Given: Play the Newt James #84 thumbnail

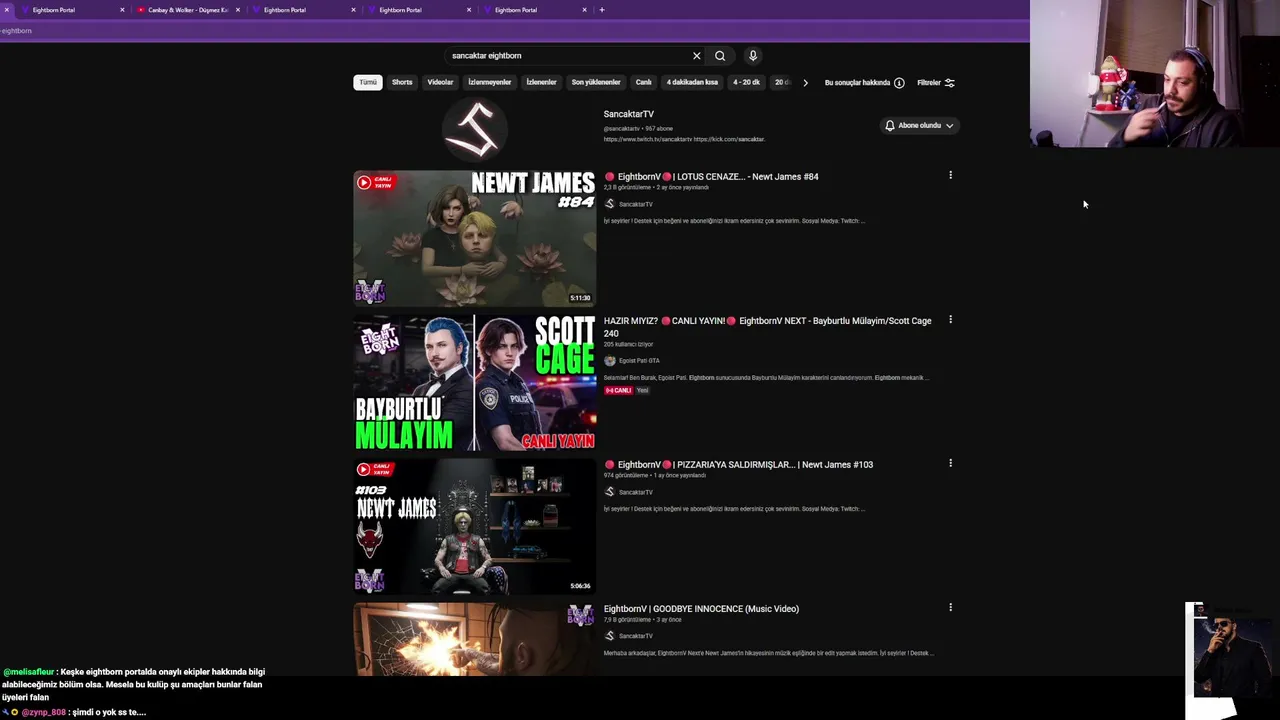Looking at the screenshot, I should pyautogui.click(x=475, y=238).
